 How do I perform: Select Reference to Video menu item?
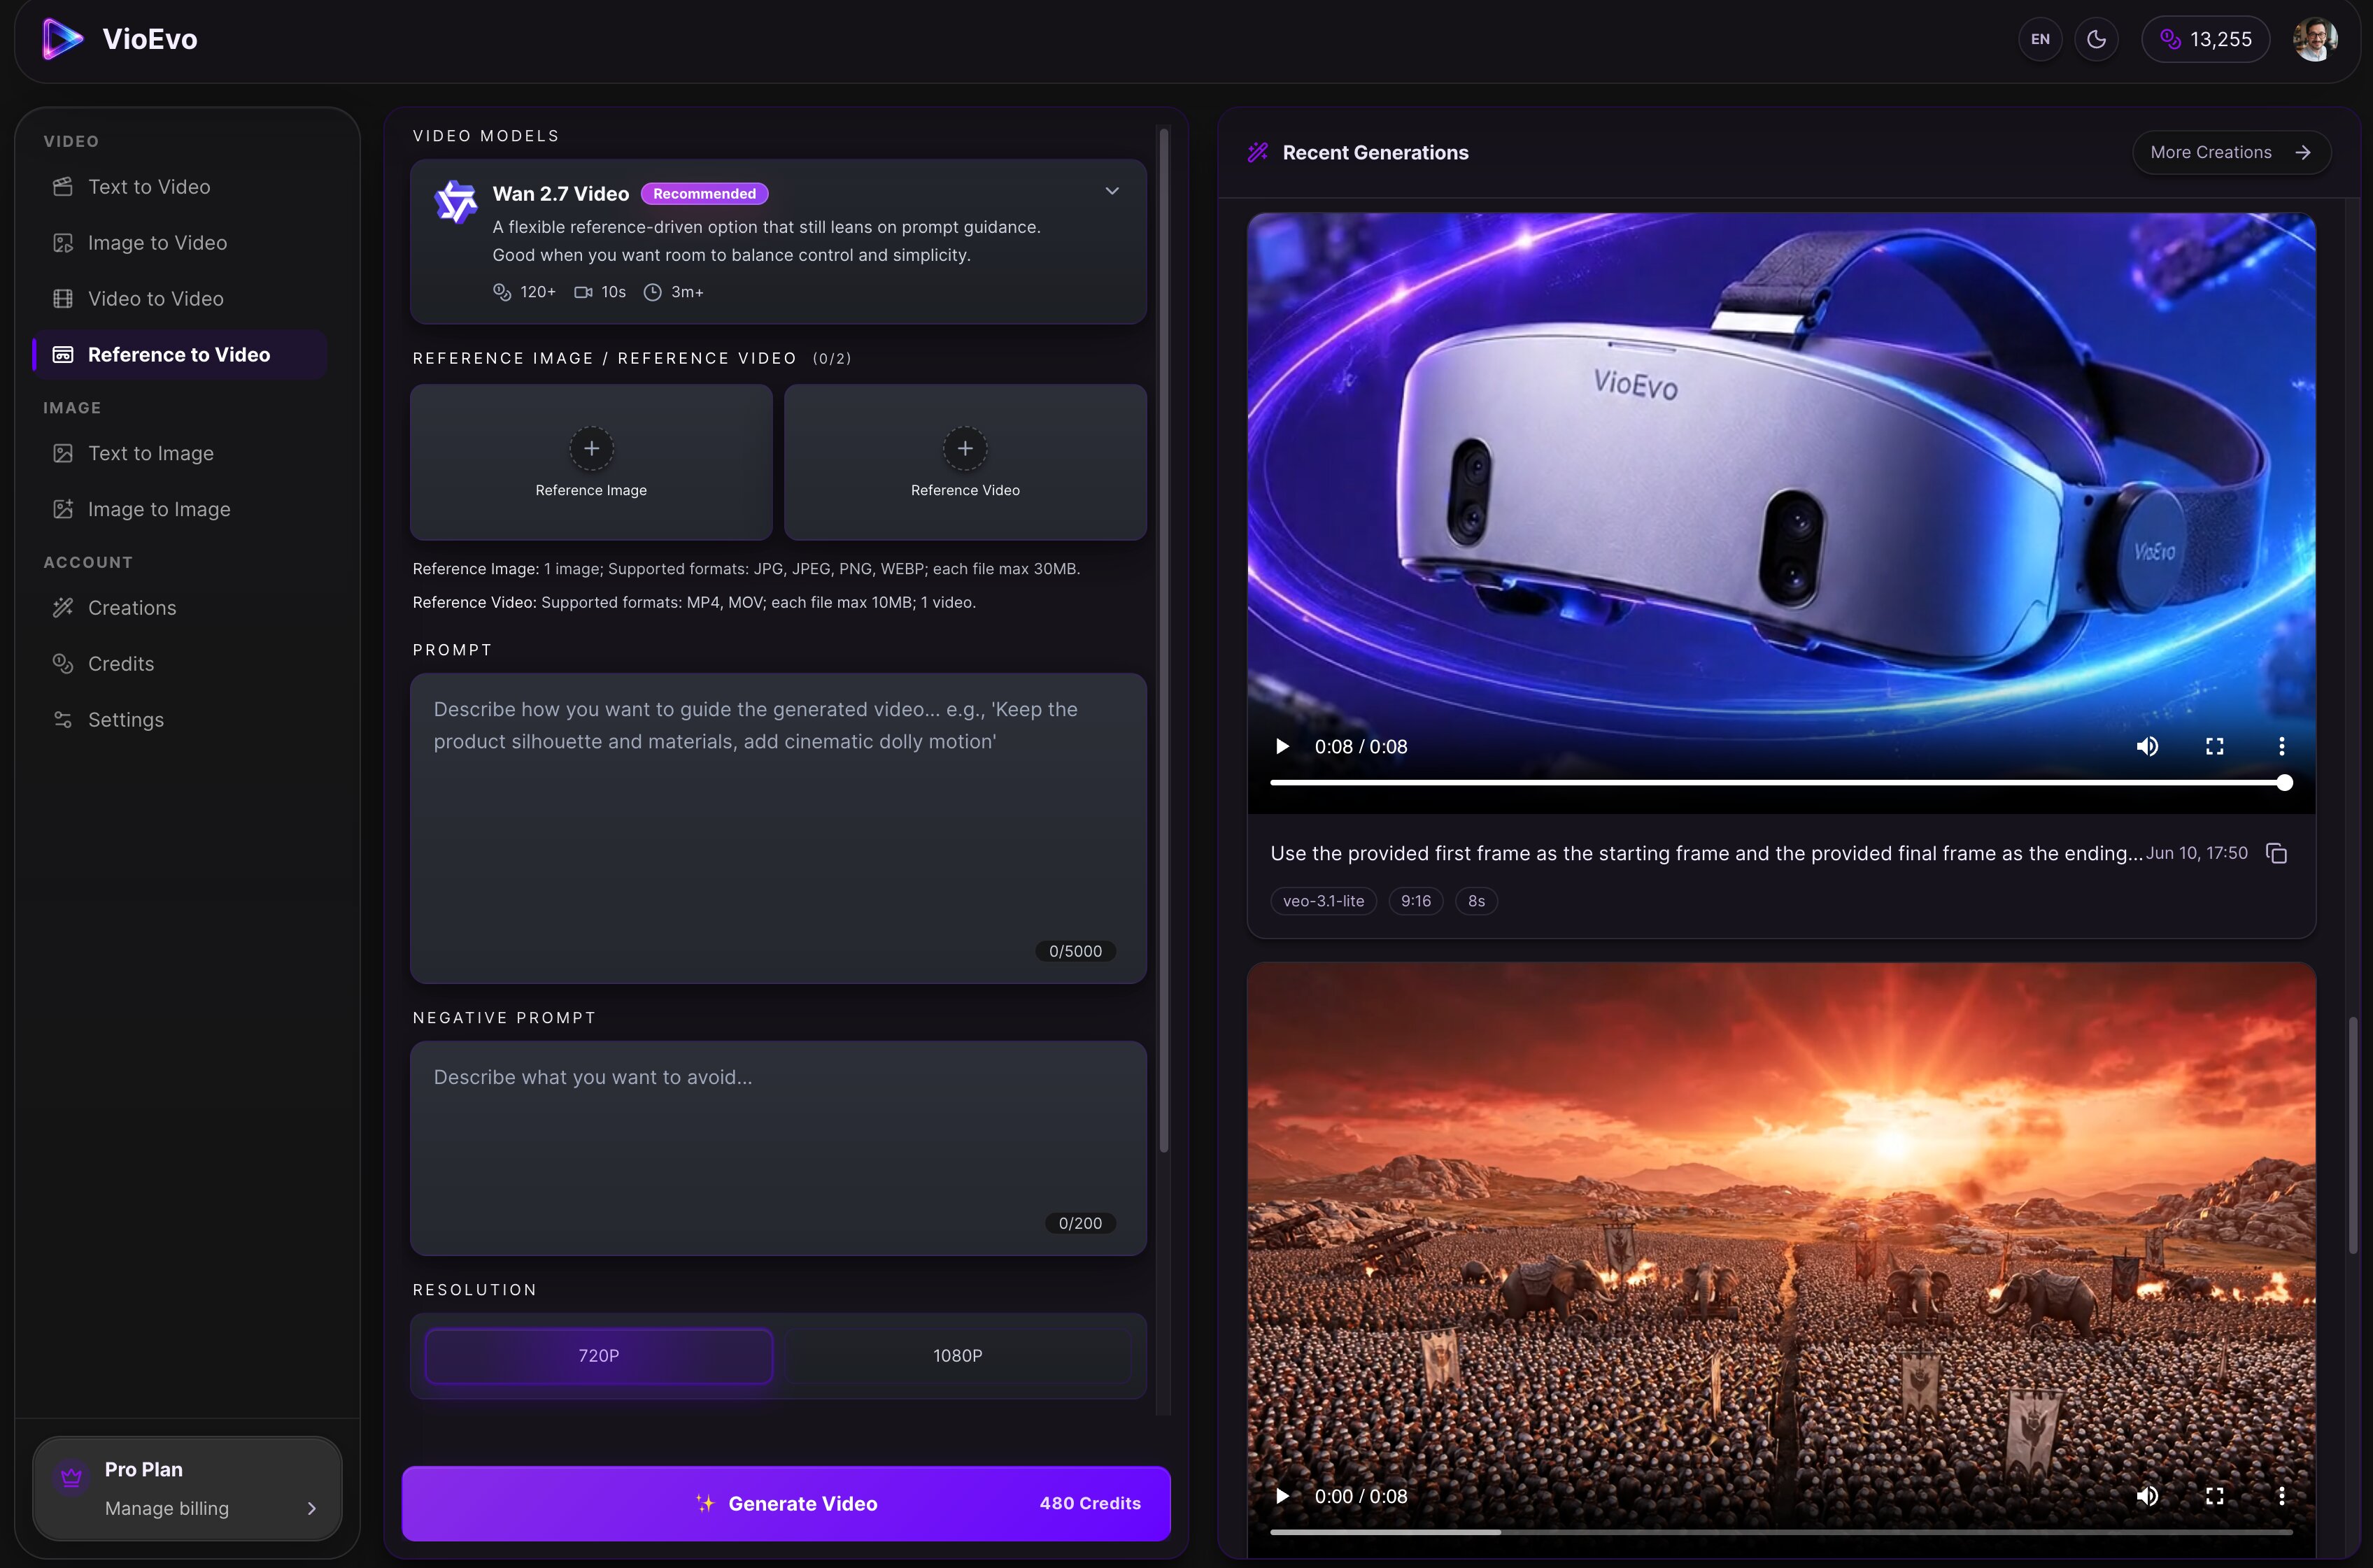click(180, 355)
